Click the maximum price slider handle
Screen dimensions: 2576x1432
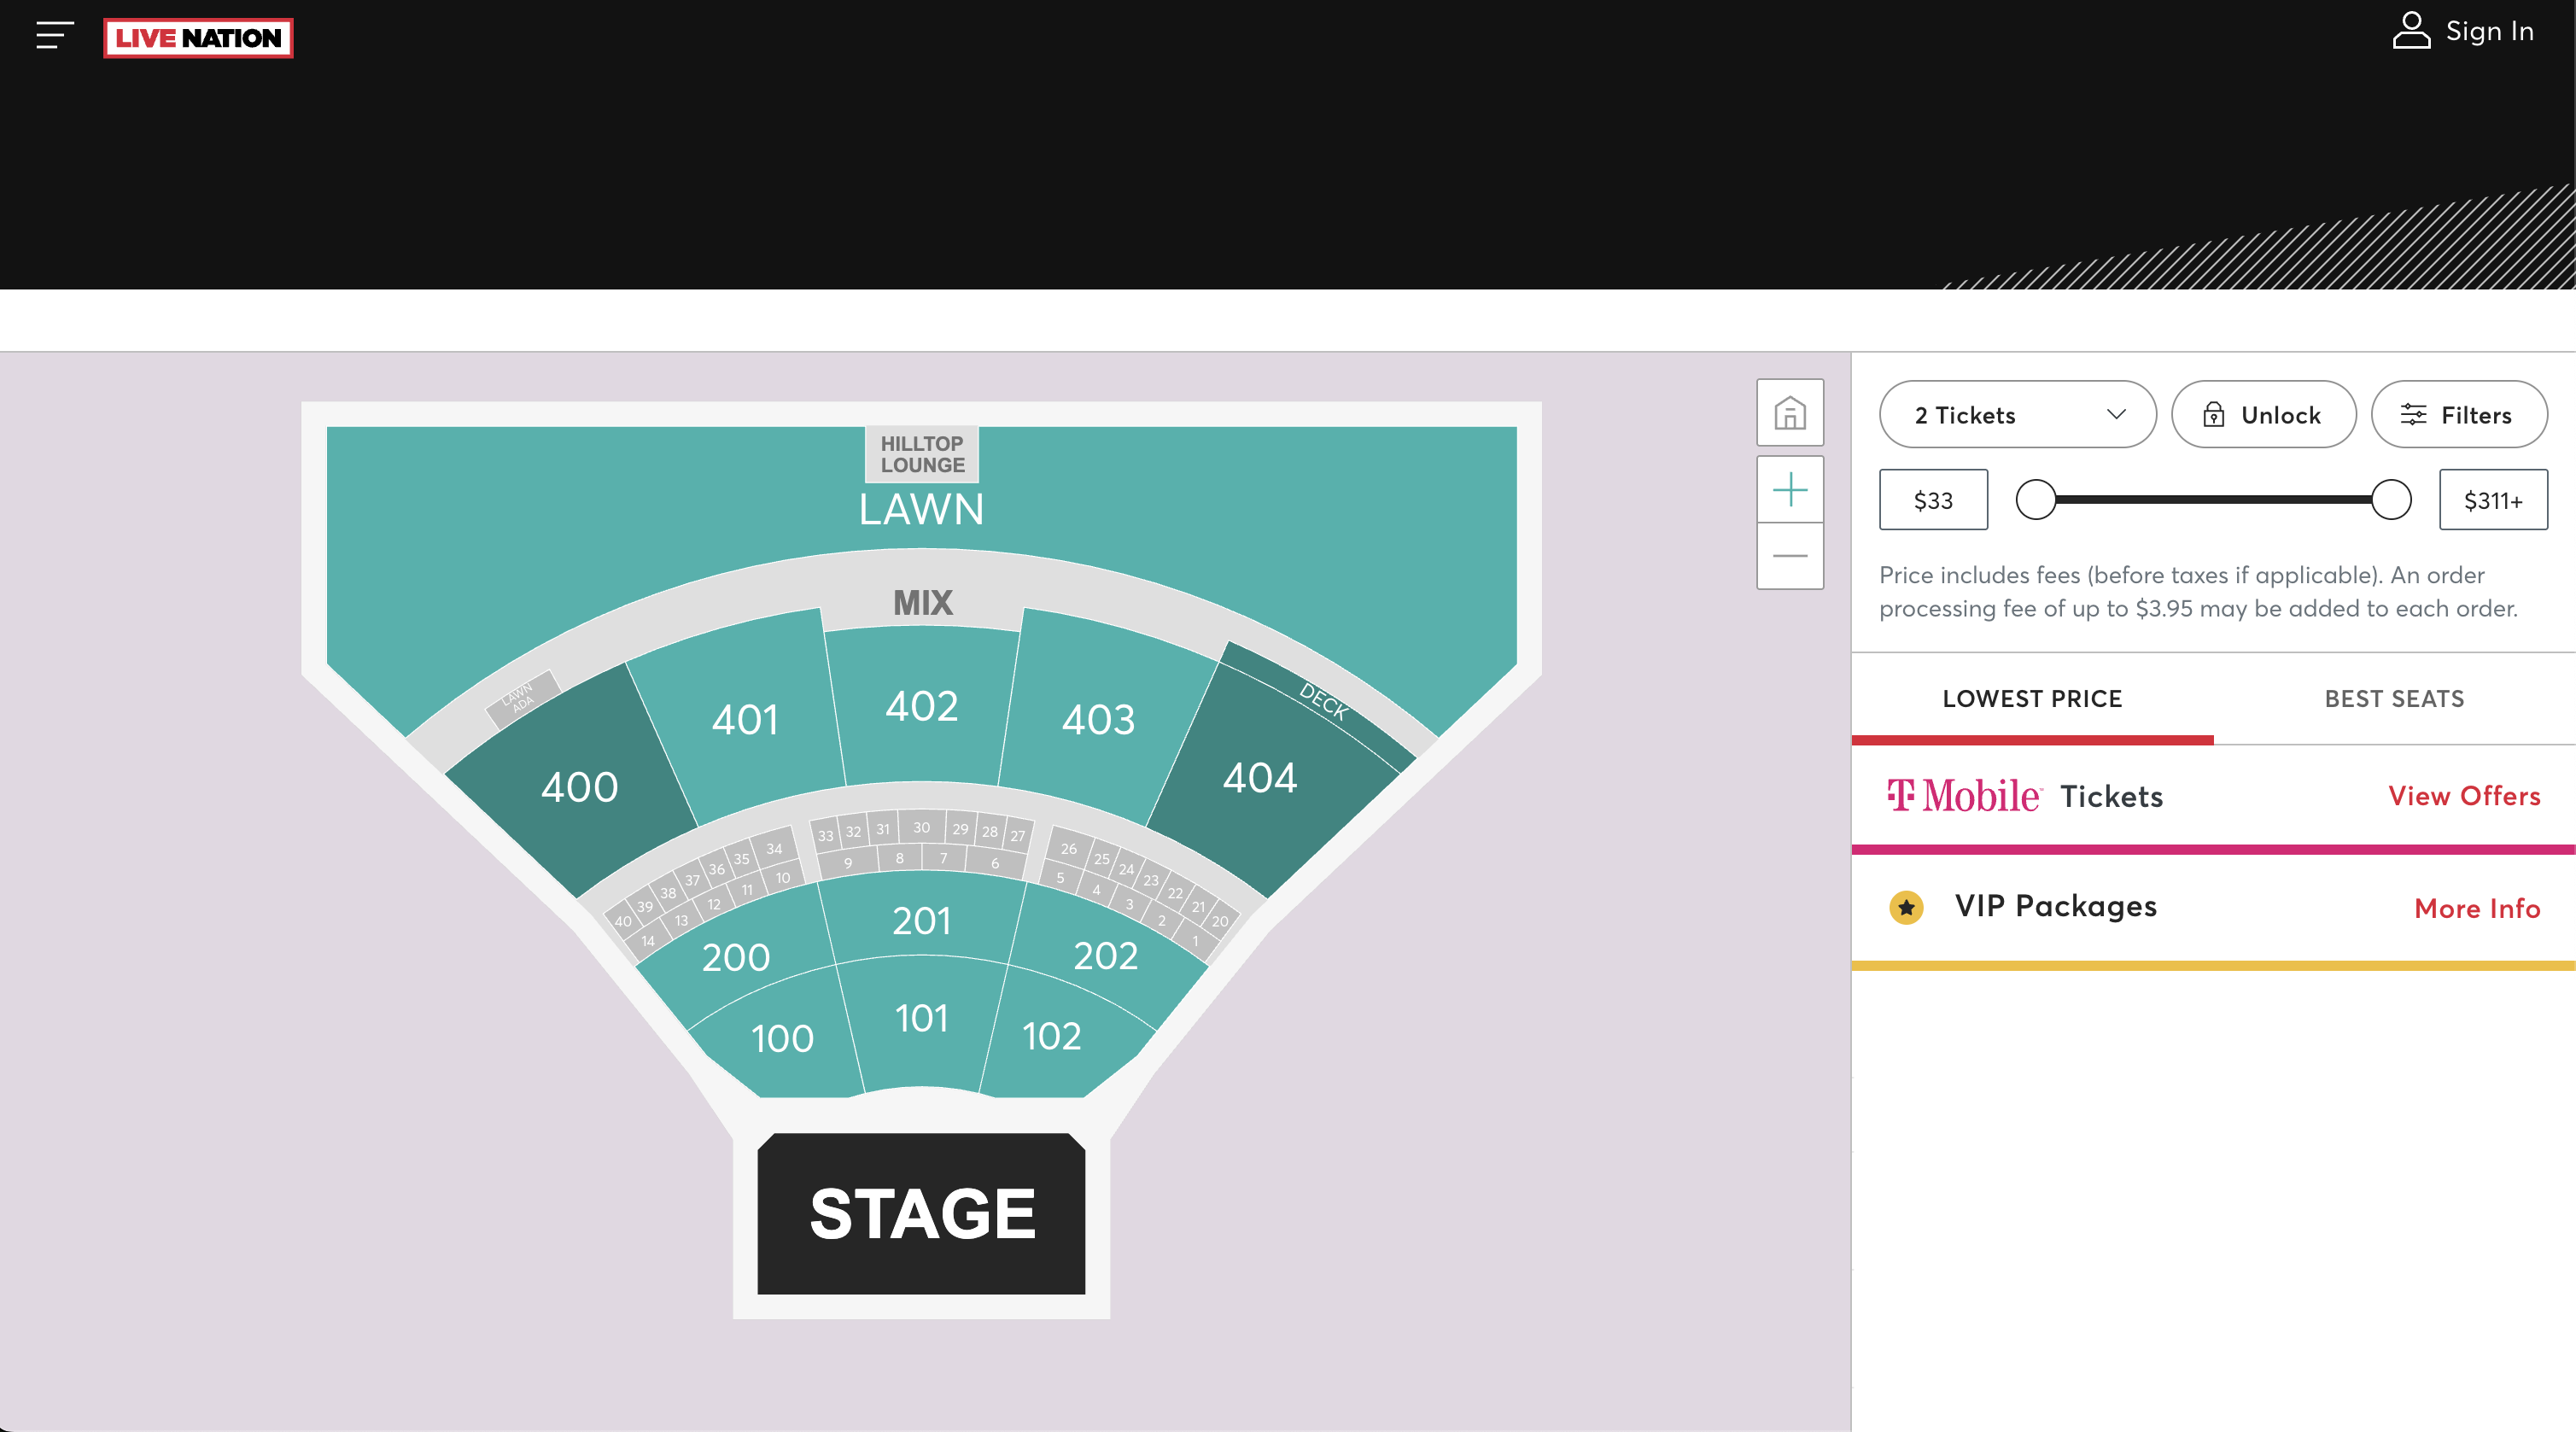(x=2391, y=500)
